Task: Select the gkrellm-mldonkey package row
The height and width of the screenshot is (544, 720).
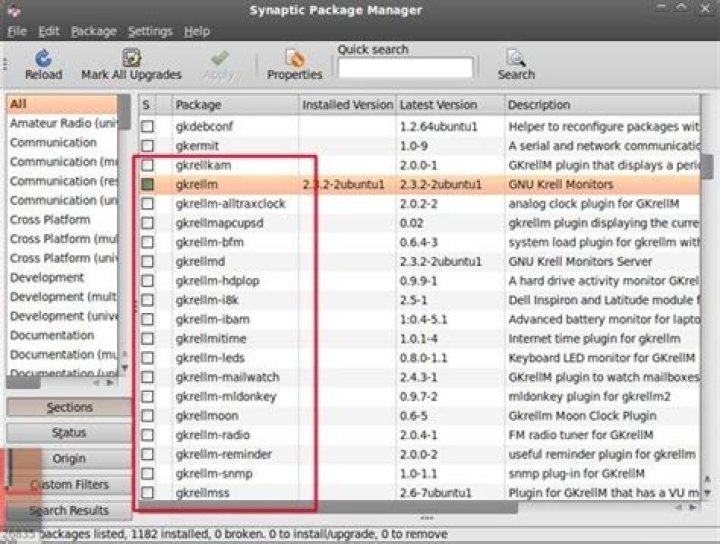Action: [x=419, y=396]
